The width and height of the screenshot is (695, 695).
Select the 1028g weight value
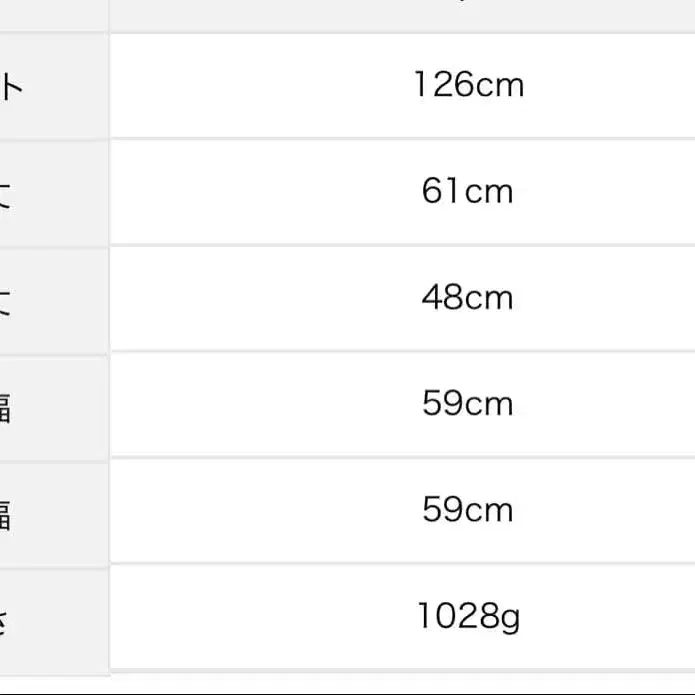point(467,618)
